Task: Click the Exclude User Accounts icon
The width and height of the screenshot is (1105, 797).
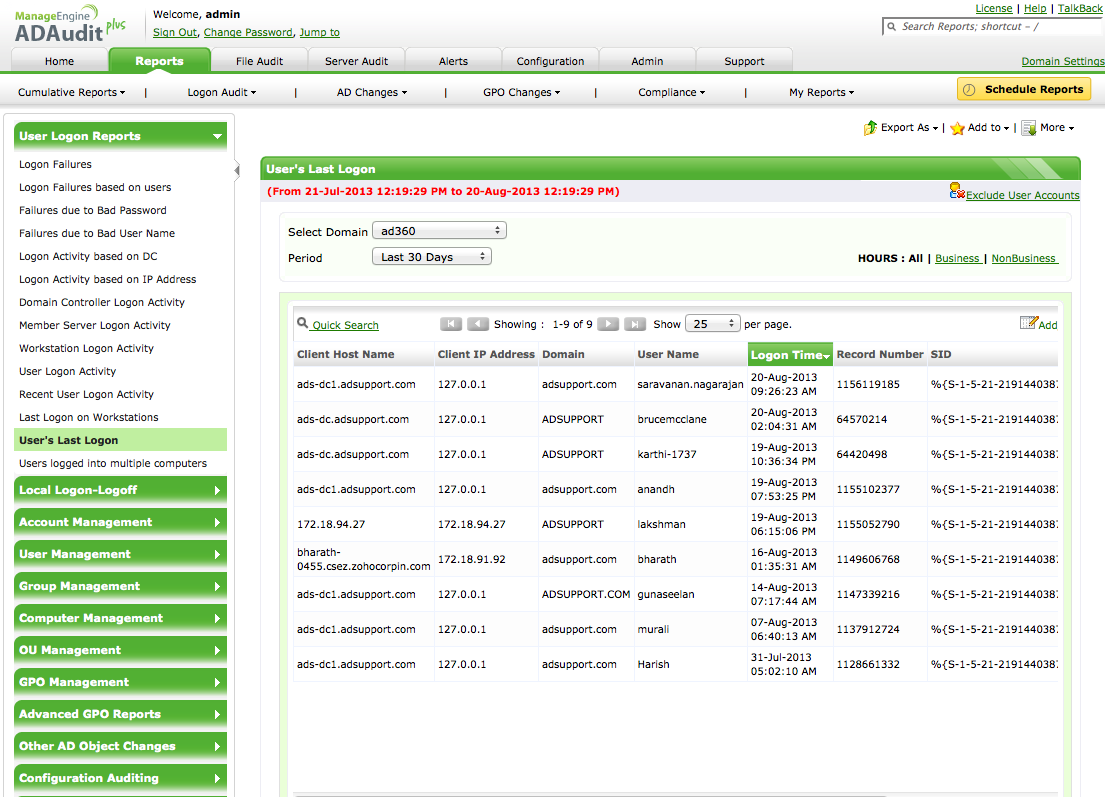Action: [x=956, y=191]
